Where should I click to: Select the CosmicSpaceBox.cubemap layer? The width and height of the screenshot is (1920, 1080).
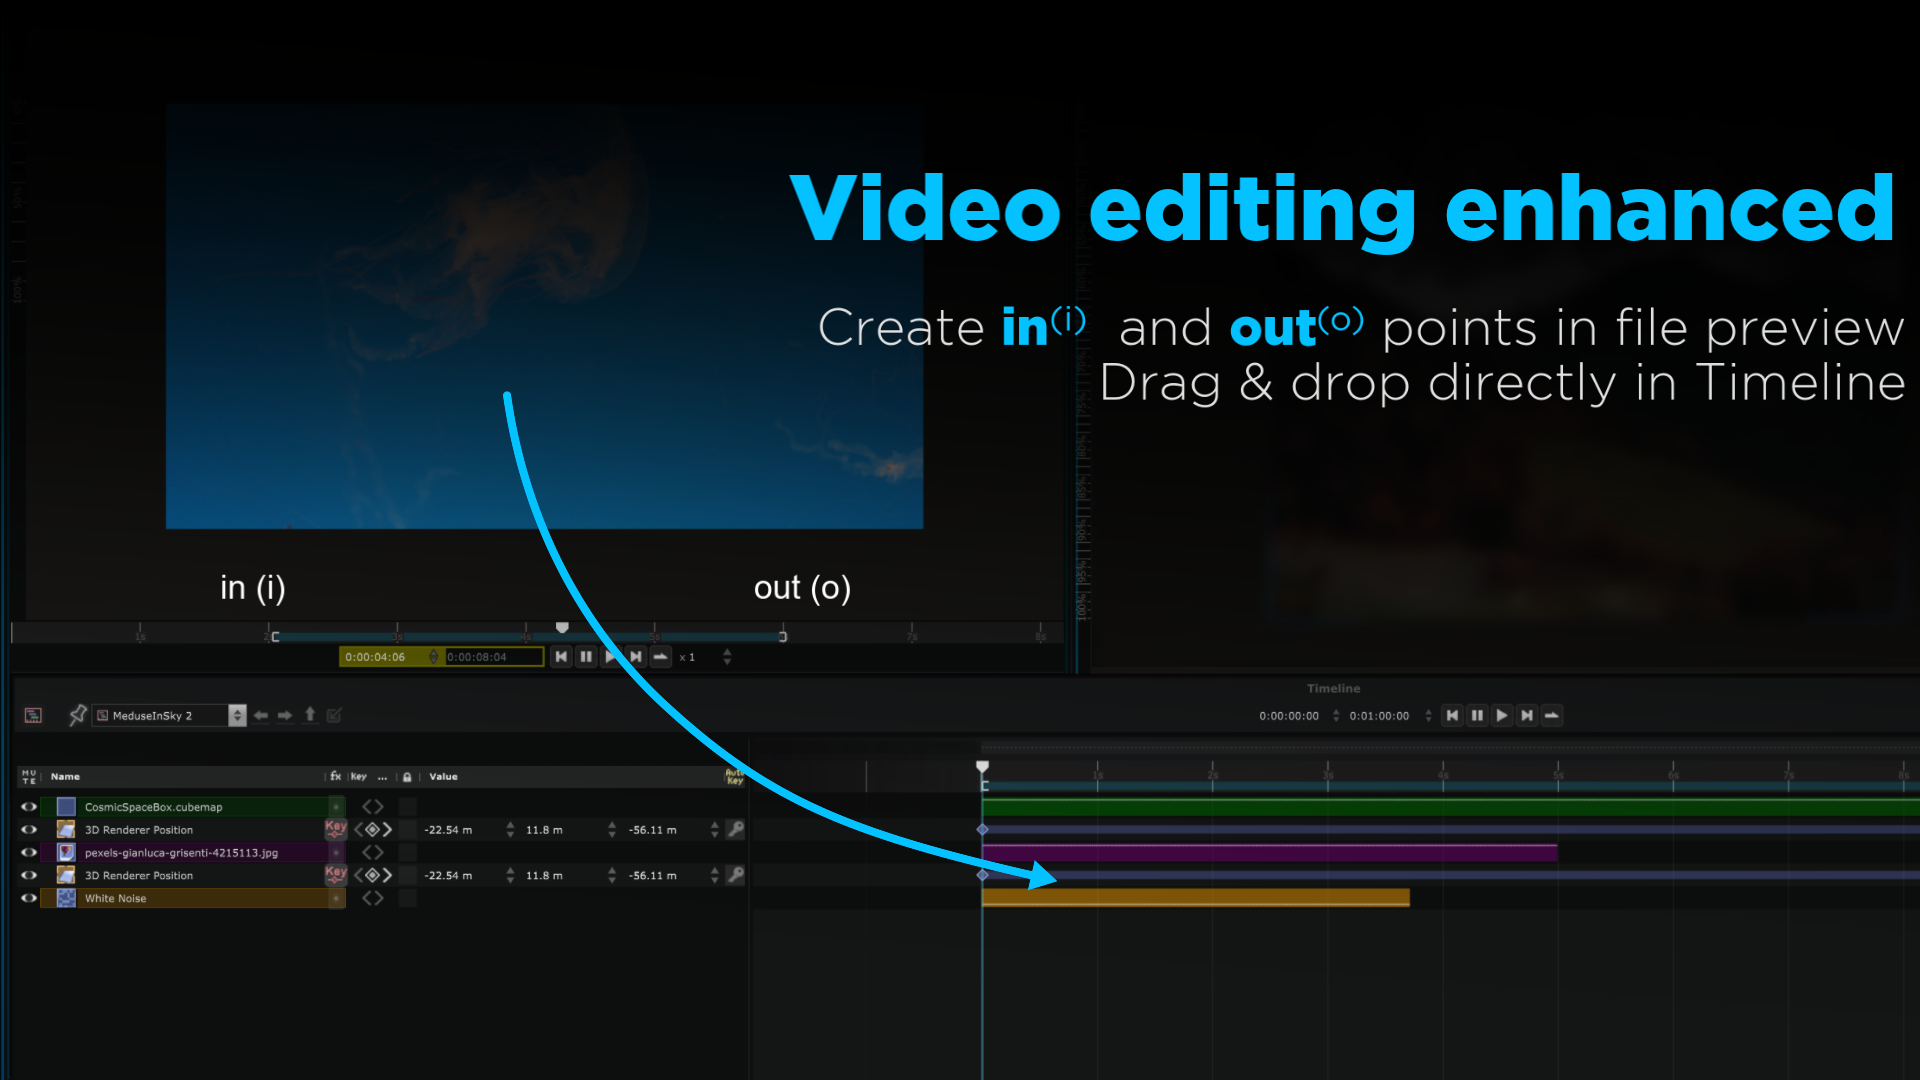(x=193, y=807)
